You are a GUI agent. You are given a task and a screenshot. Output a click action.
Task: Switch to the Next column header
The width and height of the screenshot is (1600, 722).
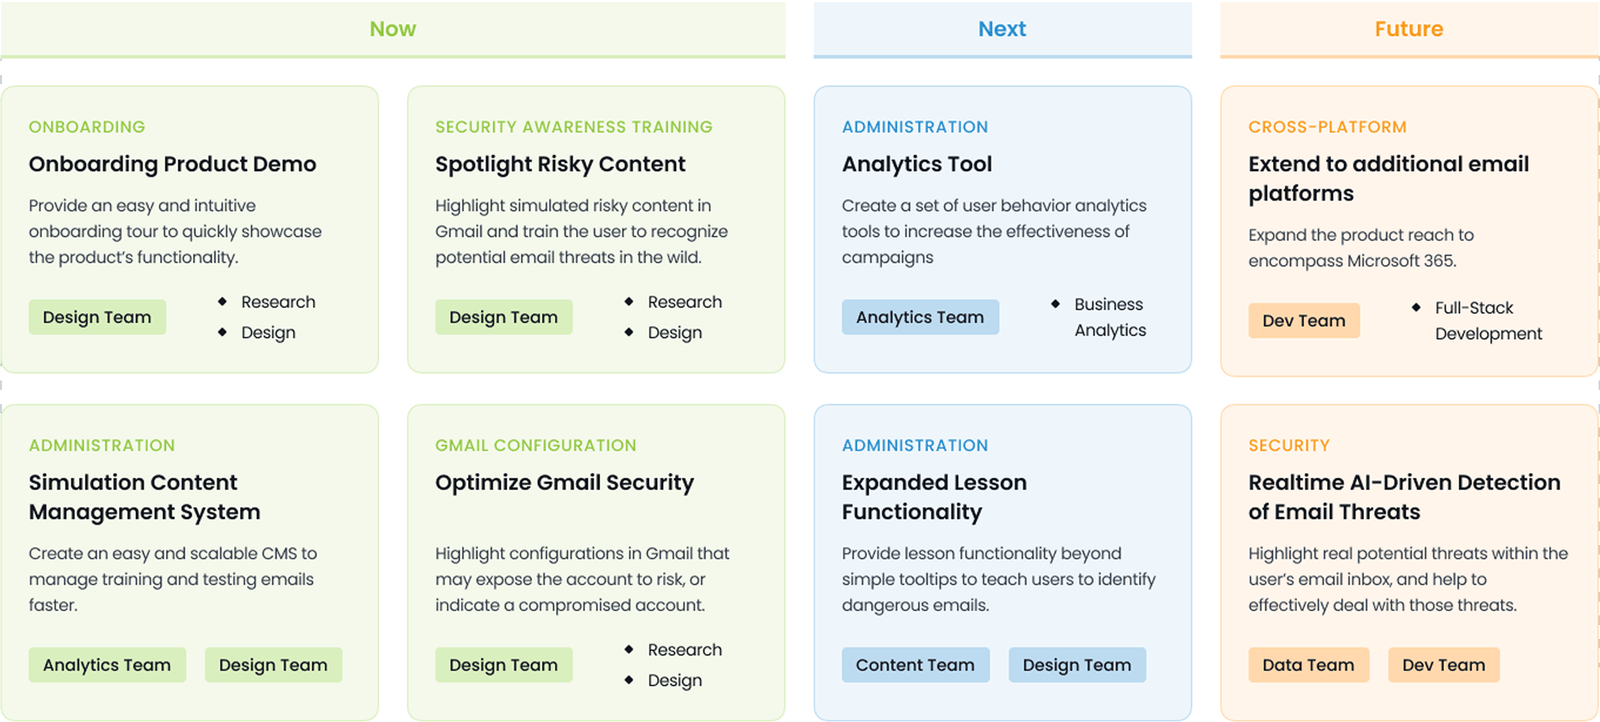1002,29
